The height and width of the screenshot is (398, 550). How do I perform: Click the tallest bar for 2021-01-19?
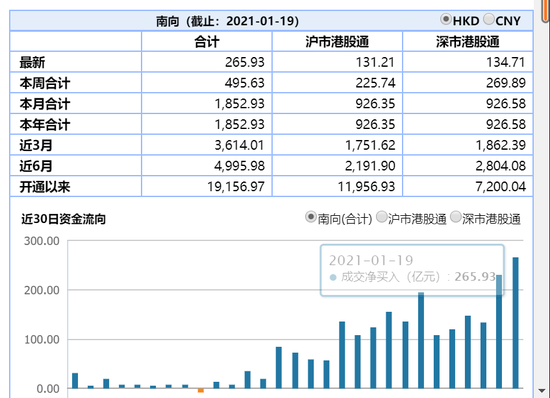pyautogui.click(x=515, y=323)
